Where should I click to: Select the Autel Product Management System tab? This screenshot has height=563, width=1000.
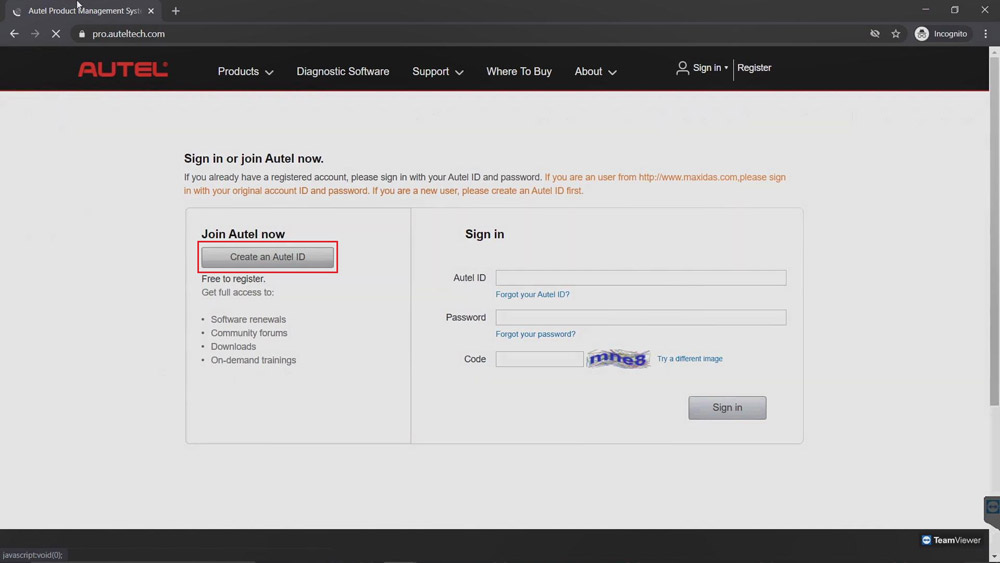(84, 11)
